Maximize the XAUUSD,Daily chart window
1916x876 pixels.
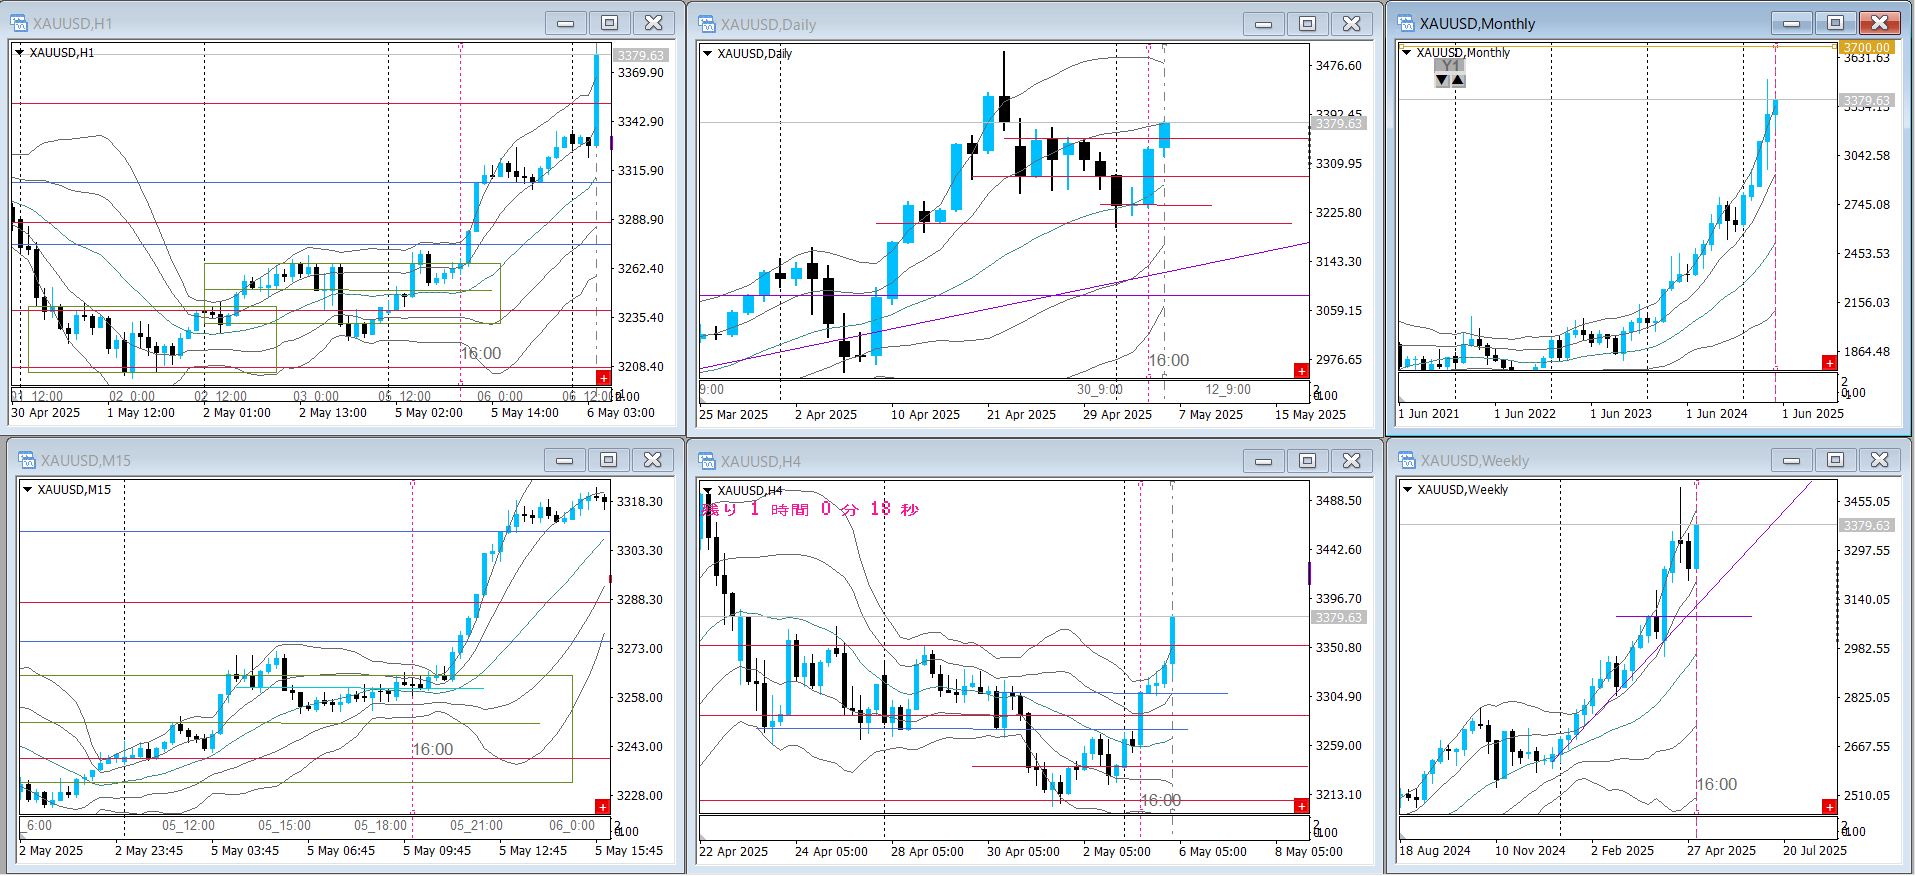coord(1307,24)
